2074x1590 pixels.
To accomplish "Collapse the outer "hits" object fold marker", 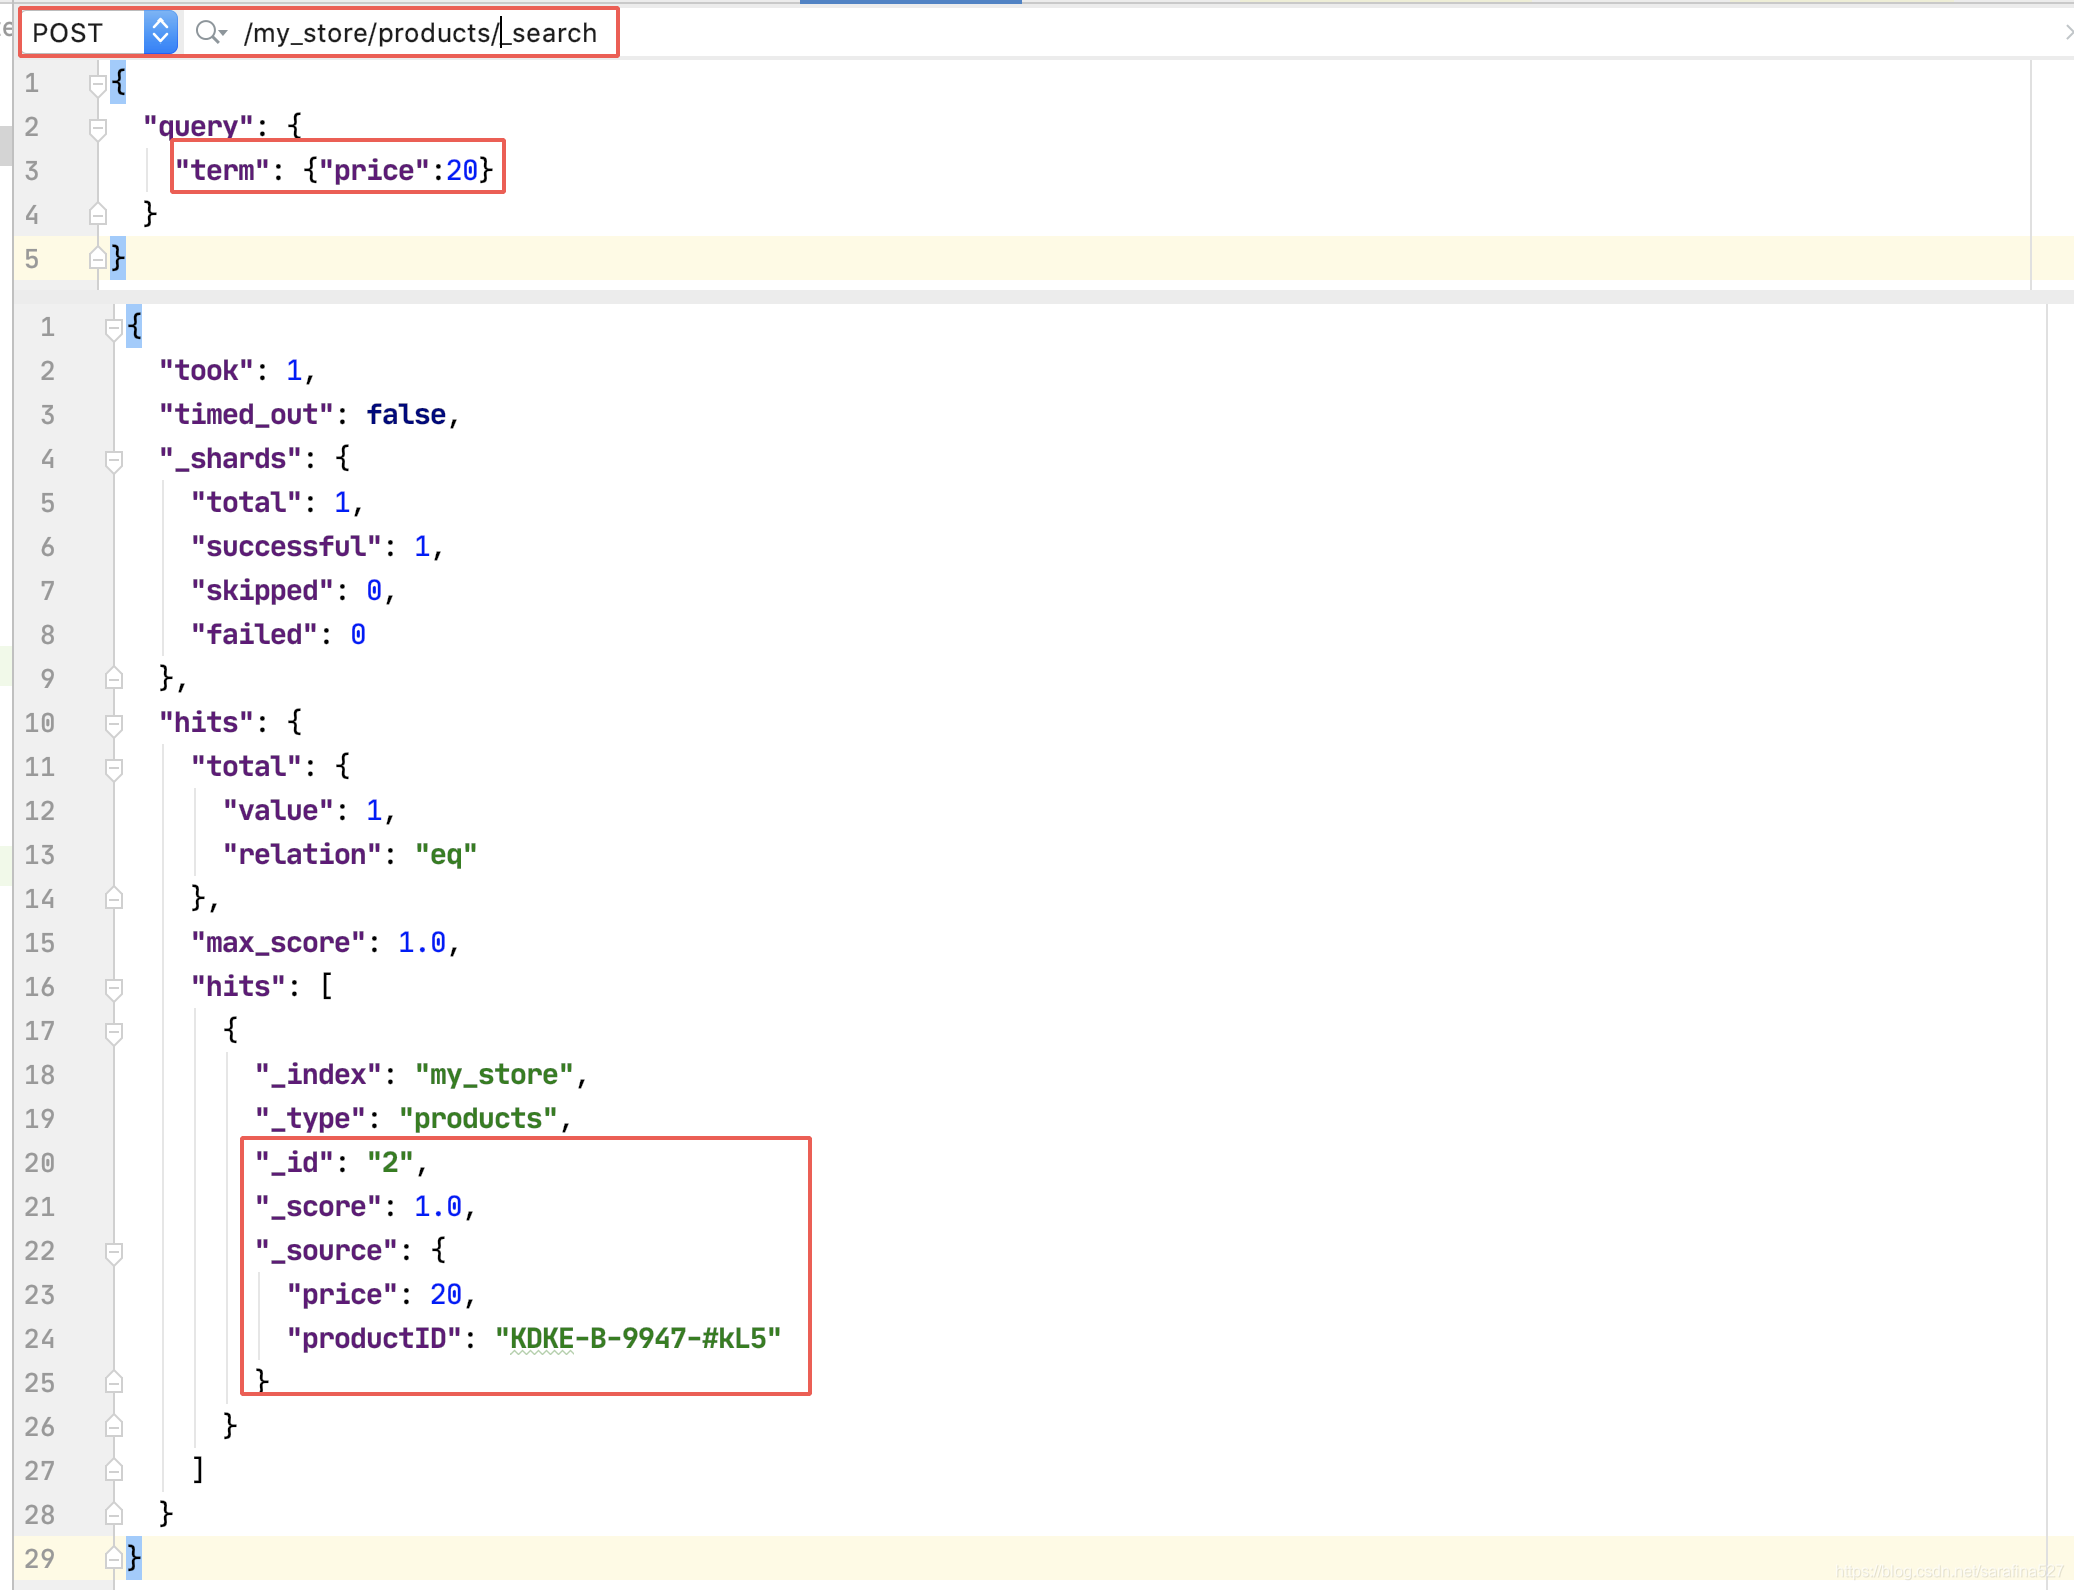I will 114,723.
